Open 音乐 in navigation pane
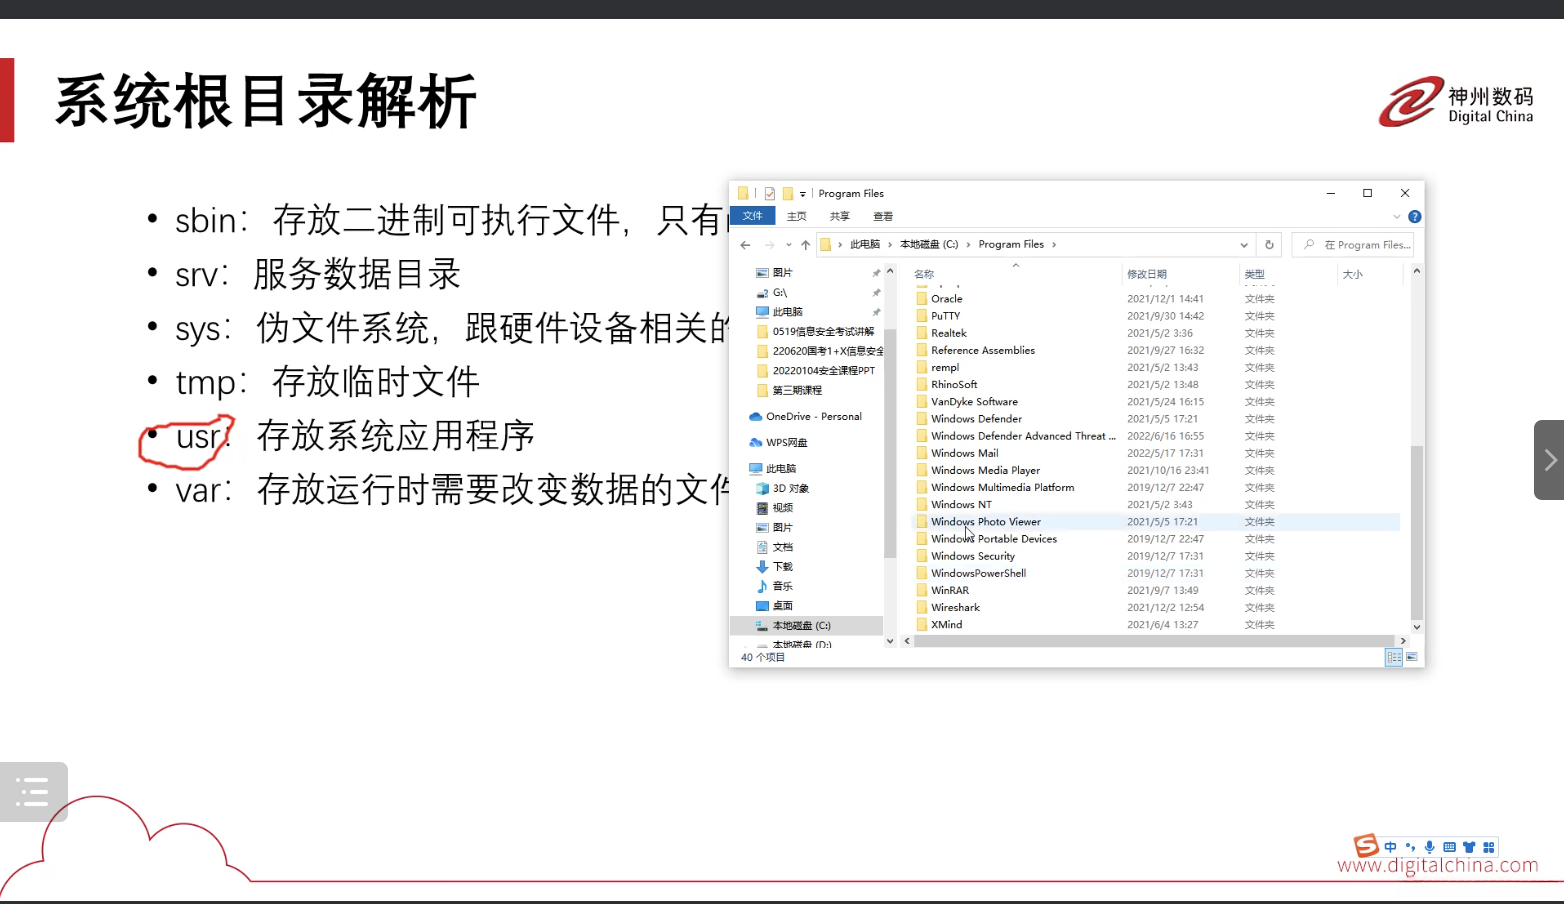Viewport: 1564px width, 904px height. 782,586
